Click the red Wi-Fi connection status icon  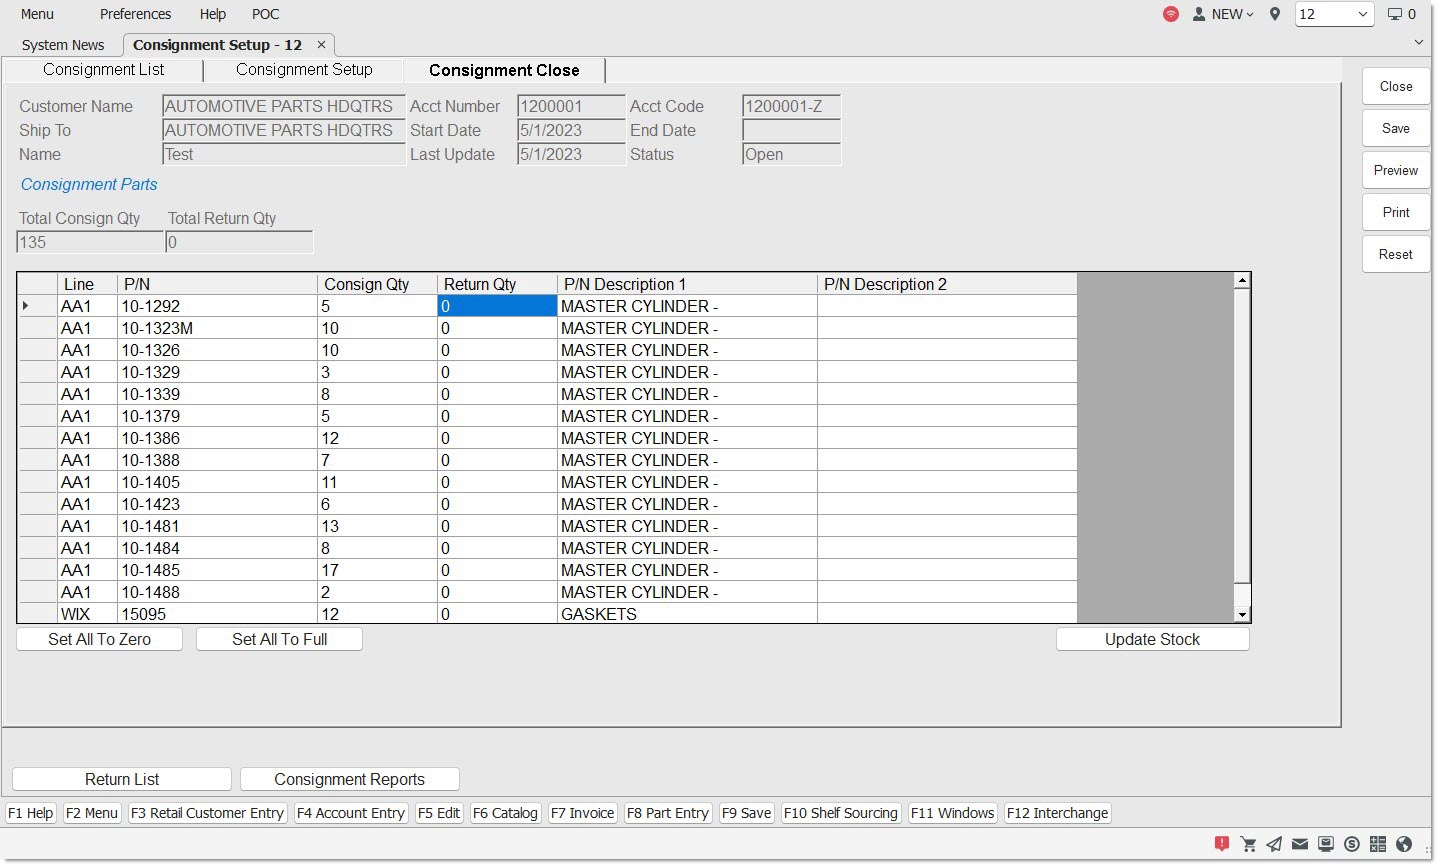pos(1170,14)
